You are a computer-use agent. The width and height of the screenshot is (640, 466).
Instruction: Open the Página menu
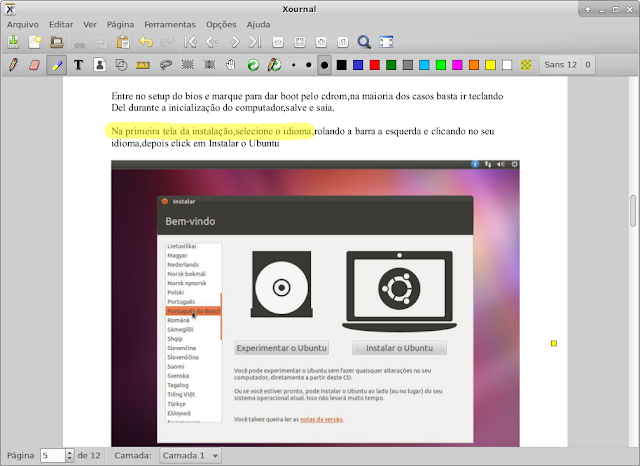coord(120,24)
